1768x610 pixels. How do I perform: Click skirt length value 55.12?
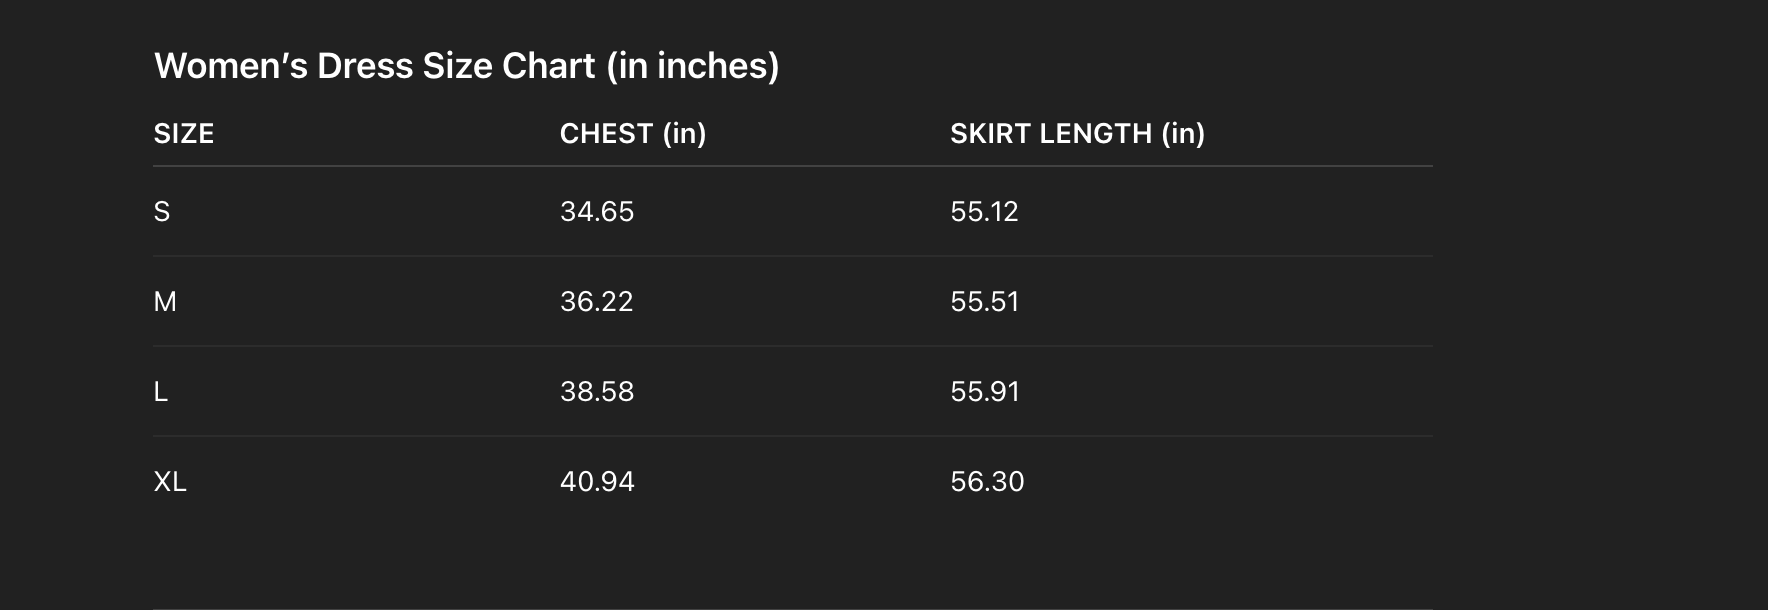pos(984,212)
